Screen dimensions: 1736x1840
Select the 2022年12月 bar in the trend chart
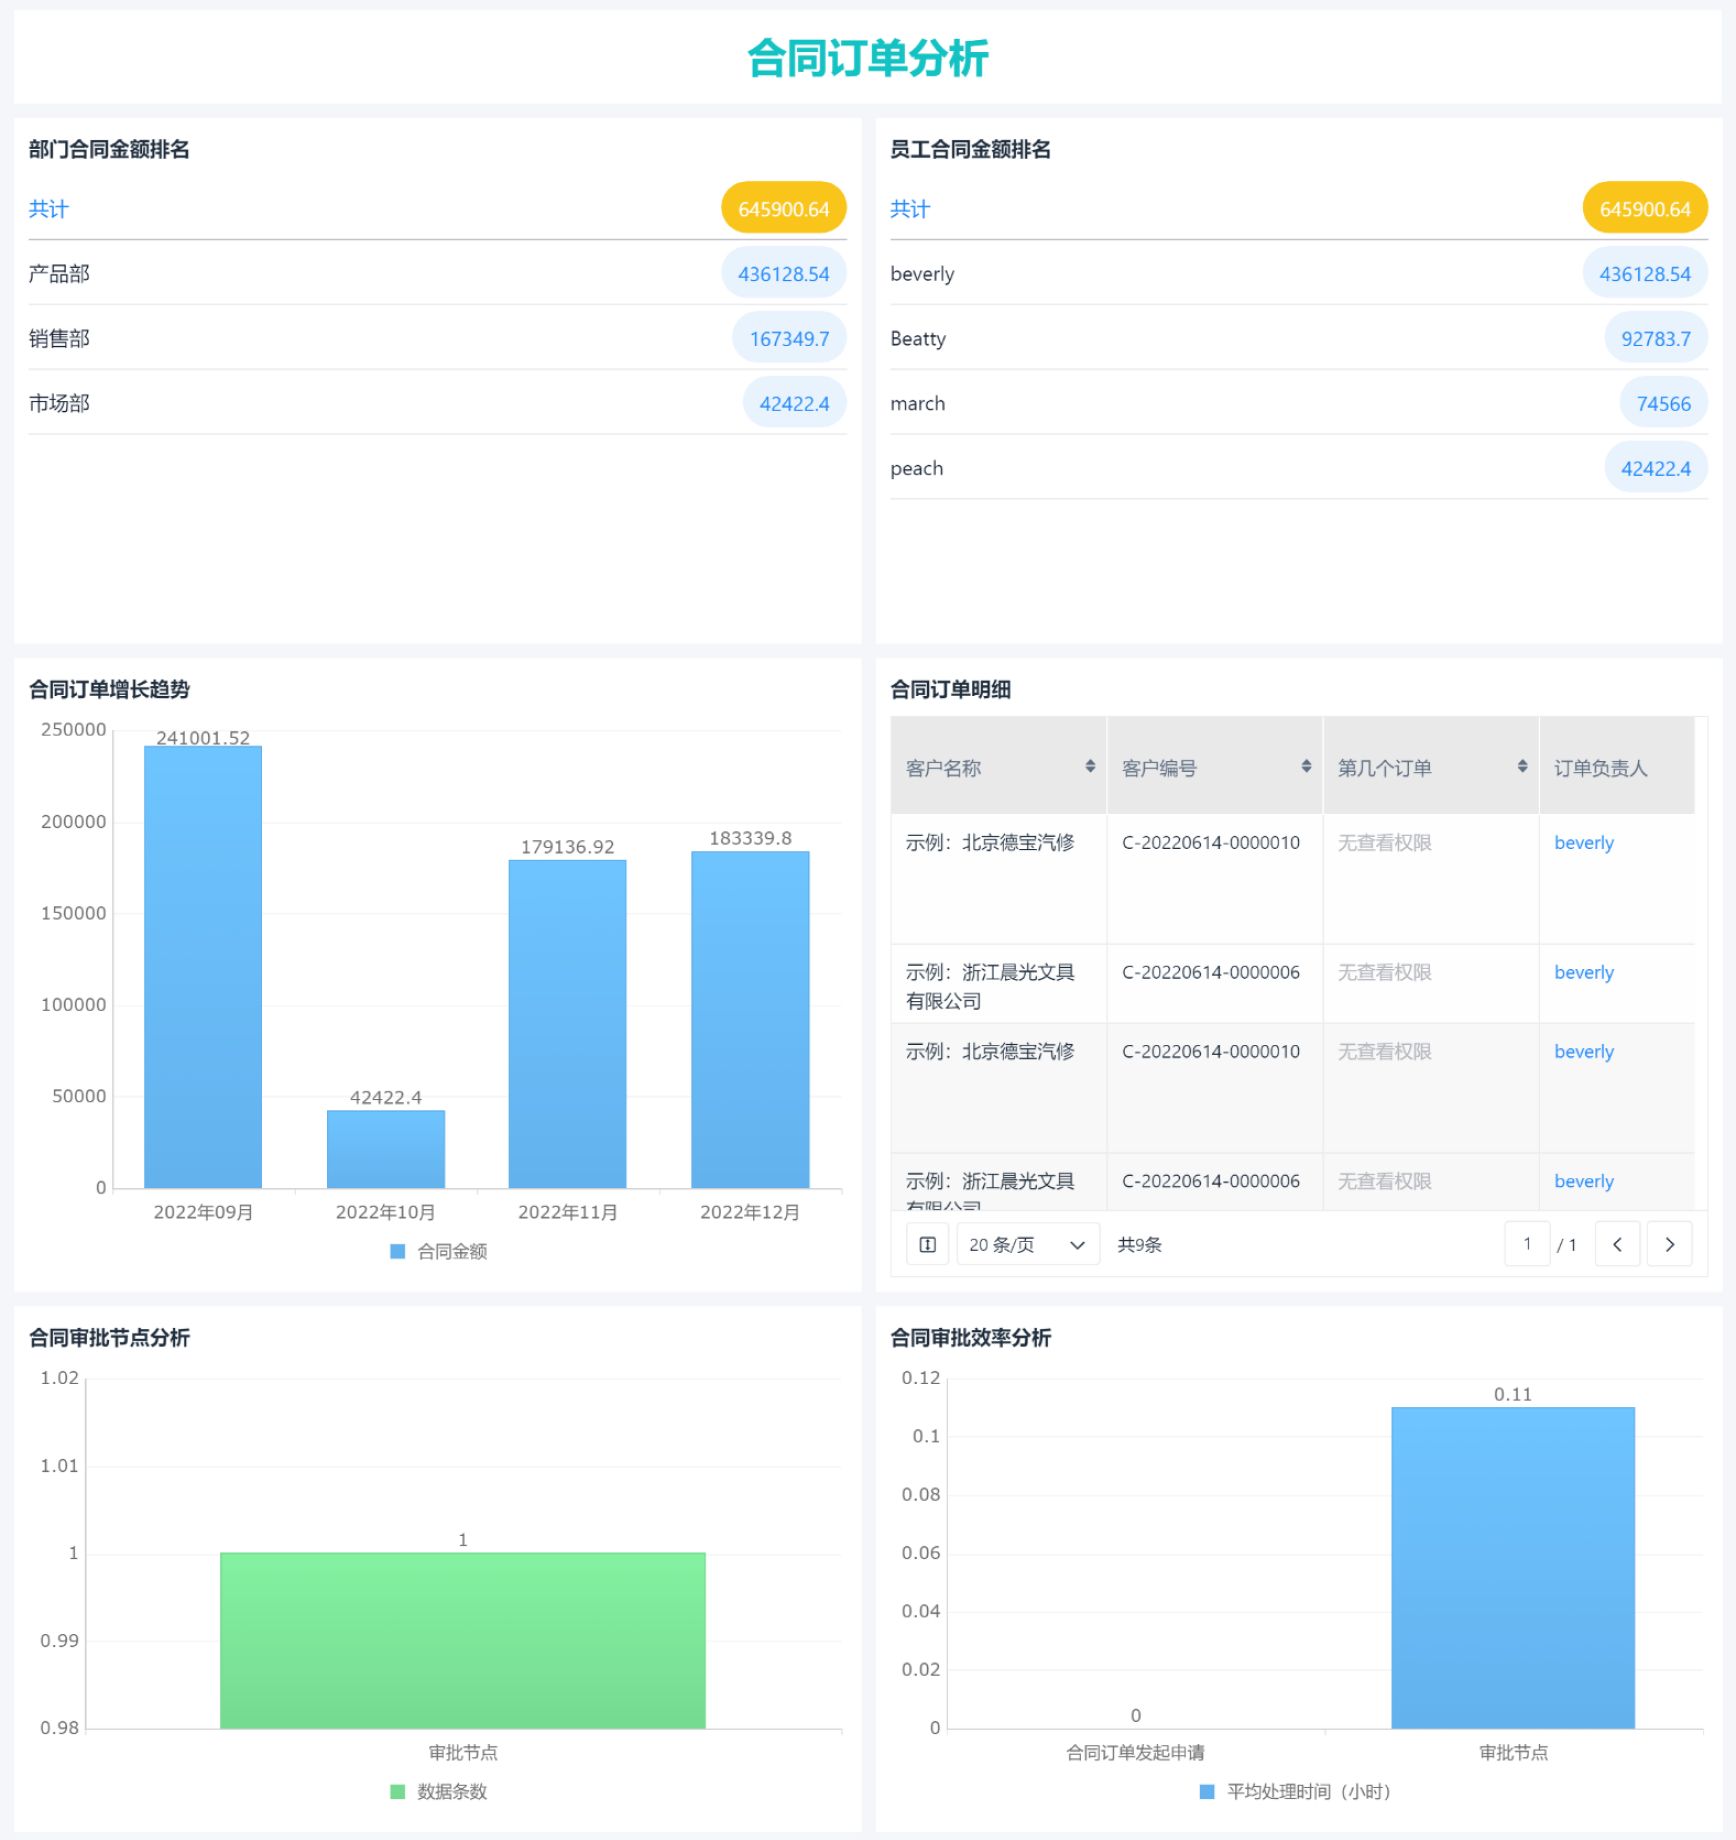[750, 1020]
